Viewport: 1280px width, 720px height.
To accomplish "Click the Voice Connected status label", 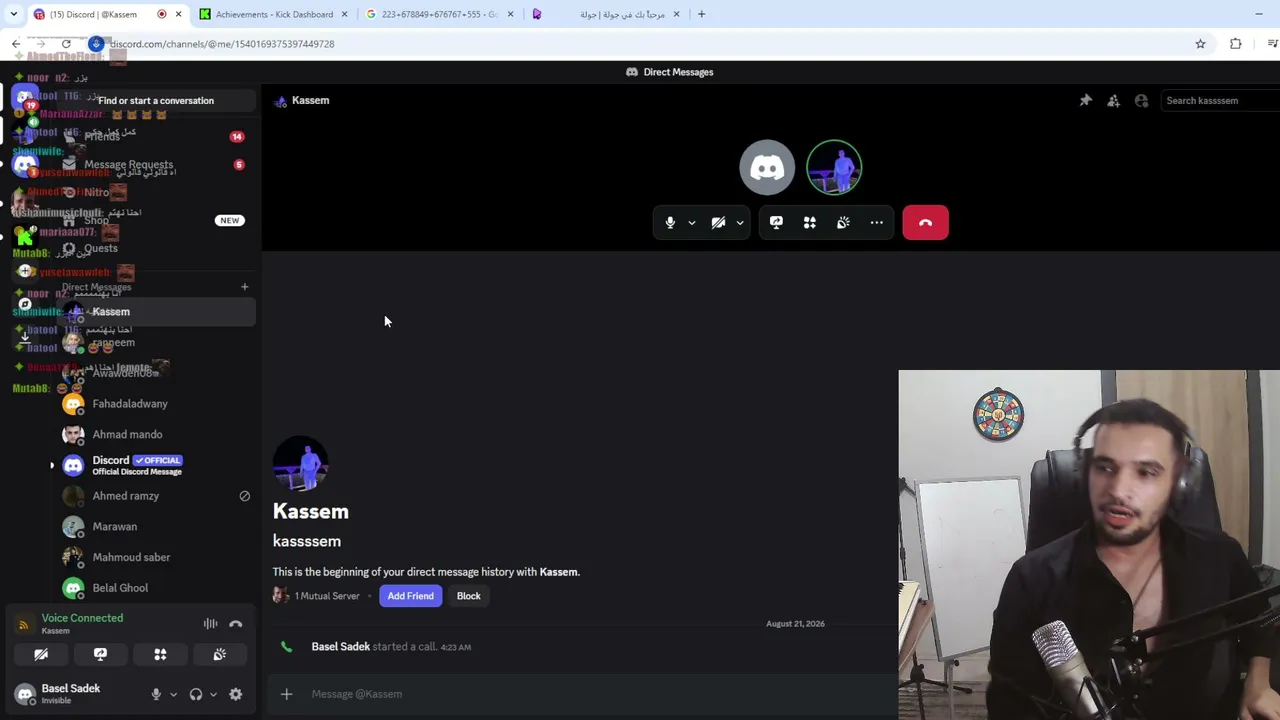I will (x=82, y=618).
